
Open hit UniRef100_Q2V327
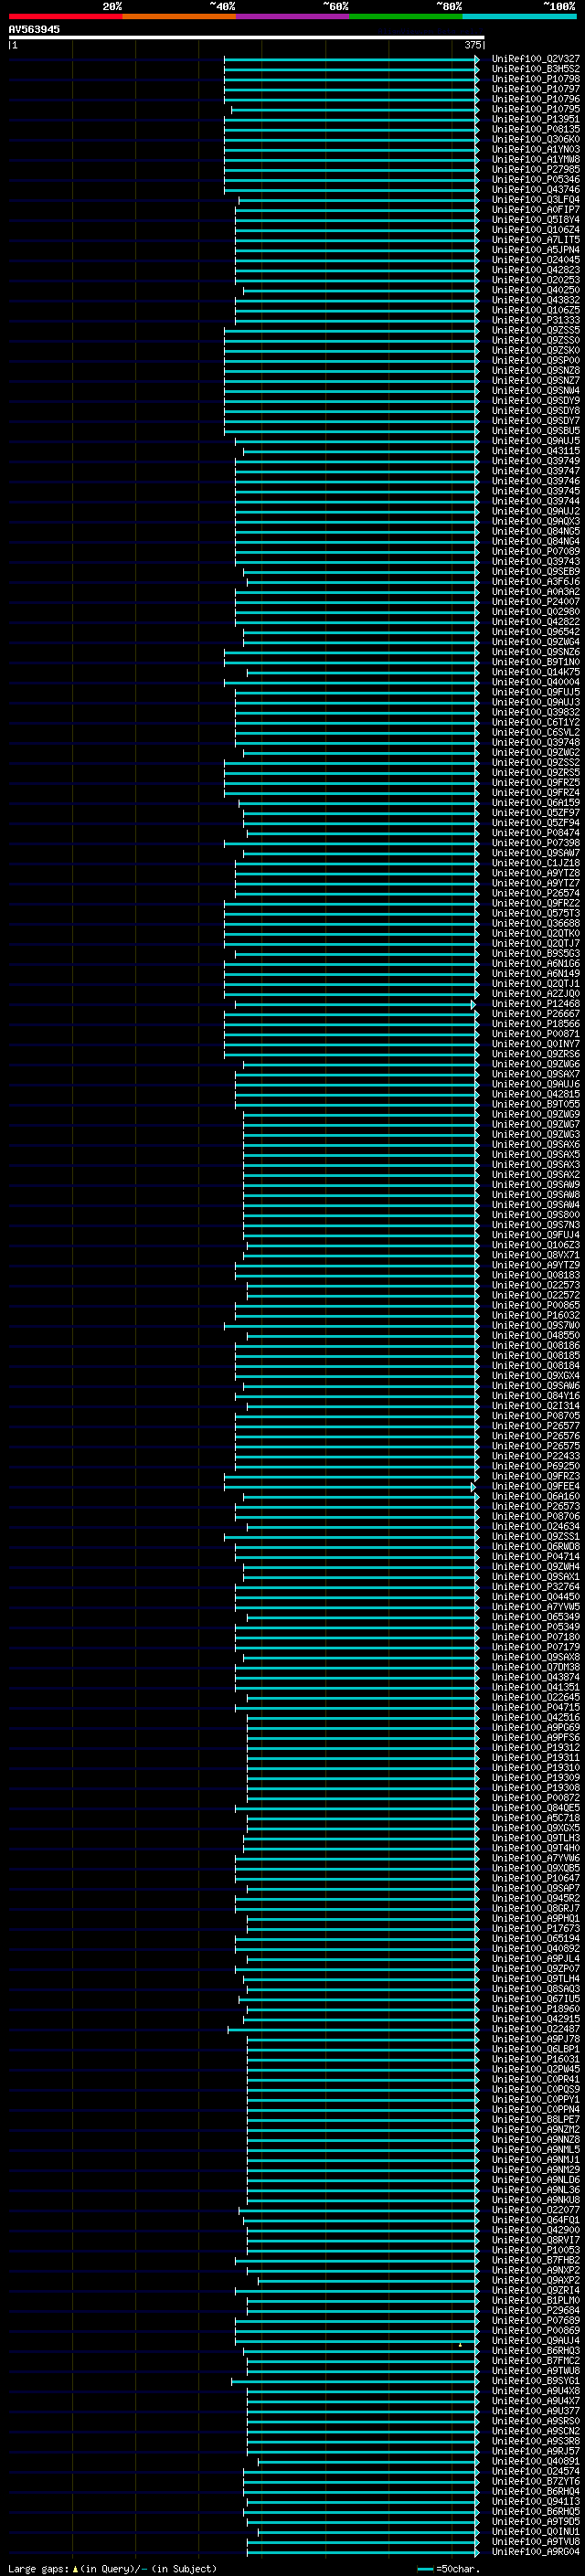click(x=535, y=59)
